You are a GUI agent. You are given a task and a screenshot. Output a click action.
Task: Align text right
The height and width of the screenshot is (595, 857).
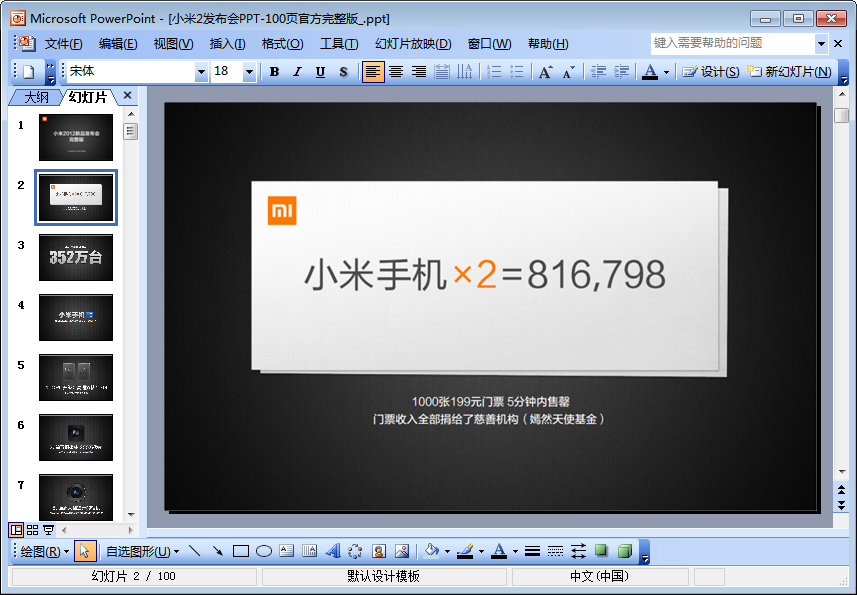419,72
